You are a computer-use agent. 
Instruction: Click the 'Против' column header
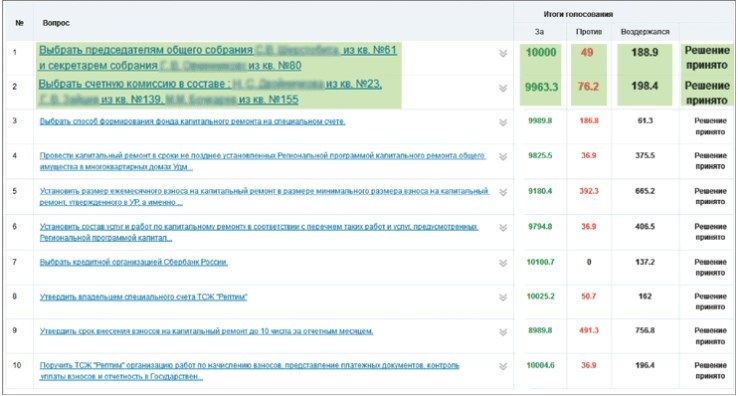[x=589, y=32]
